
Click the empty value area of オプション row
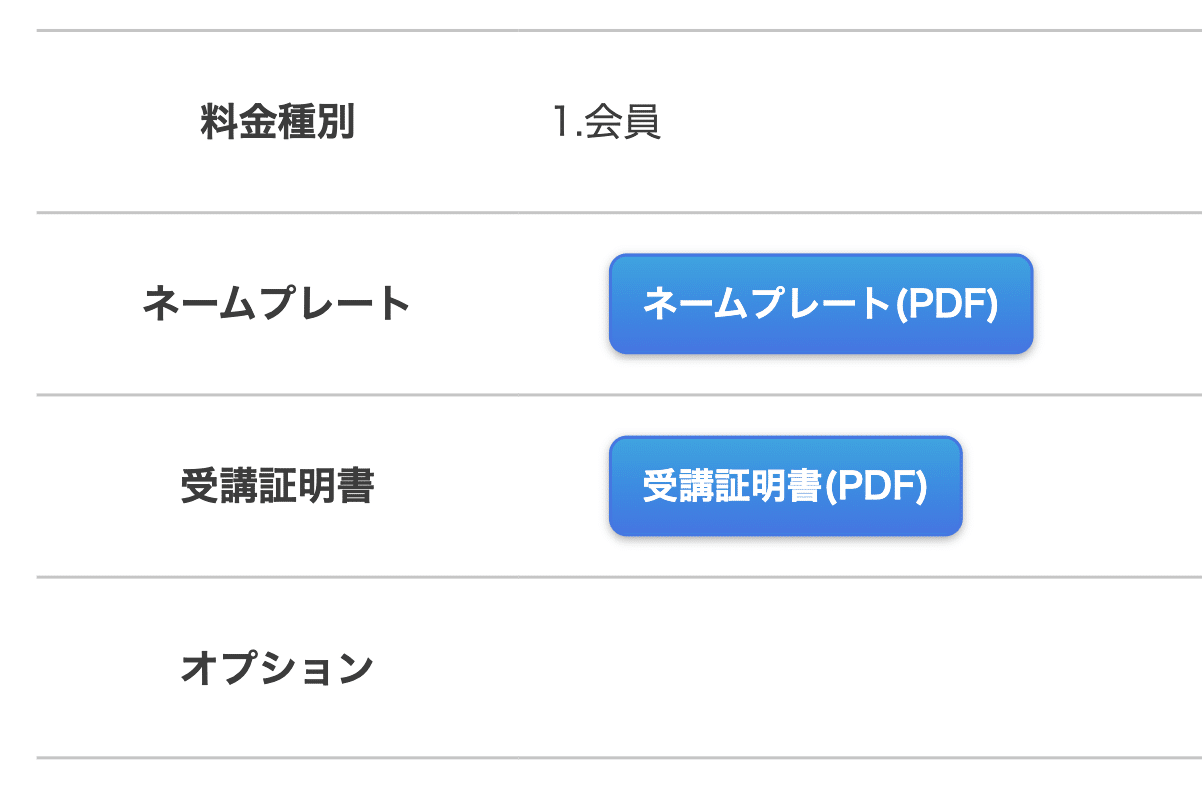[x=800, y=668]
